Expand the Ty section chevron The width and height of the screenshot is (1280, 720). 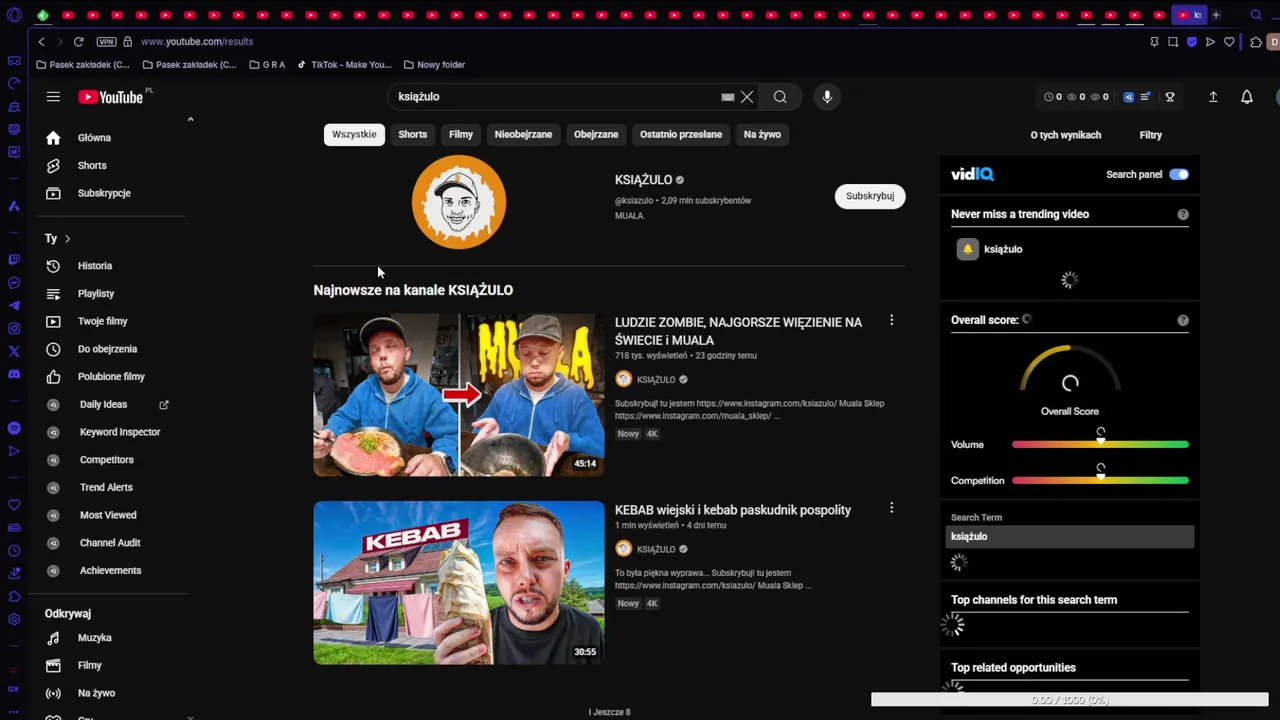pyautogui.click(x=67, y=239)
